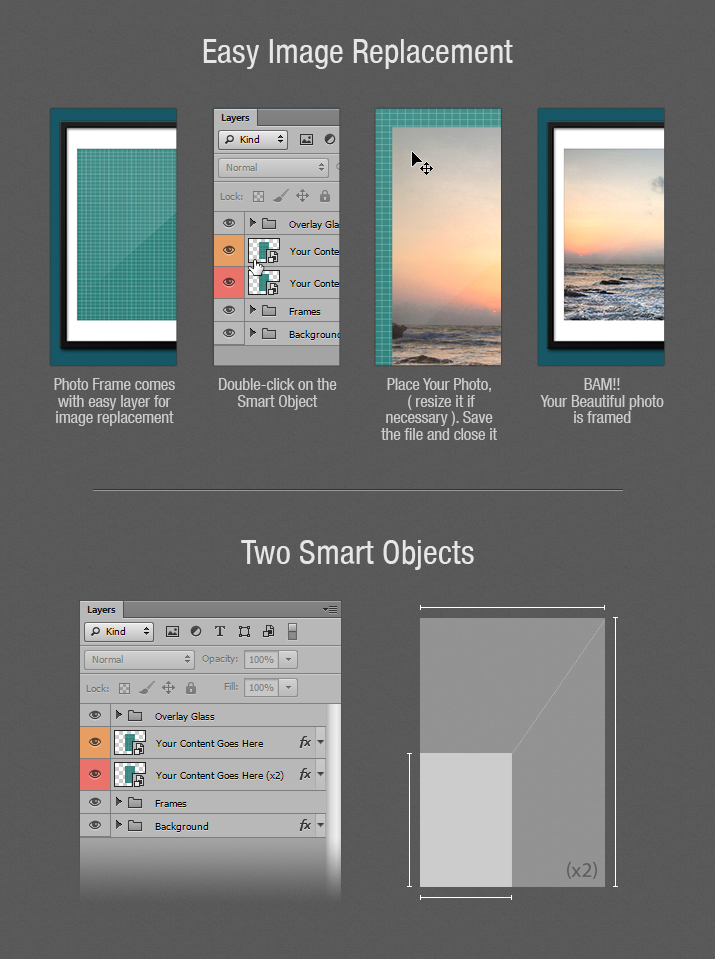Click the smart object filter icon
Image resolution: width=715 pixels, height=959 pixels.
(x=268, y=631)
